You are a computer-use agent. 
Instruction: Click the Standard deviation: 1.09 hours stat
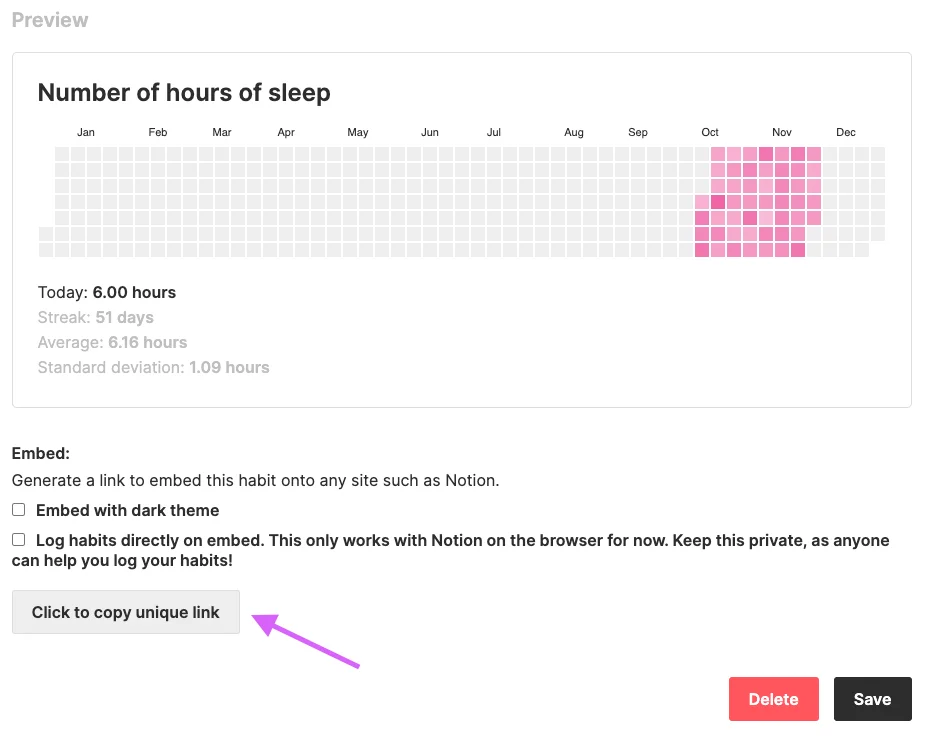click(x=154, y=367)
